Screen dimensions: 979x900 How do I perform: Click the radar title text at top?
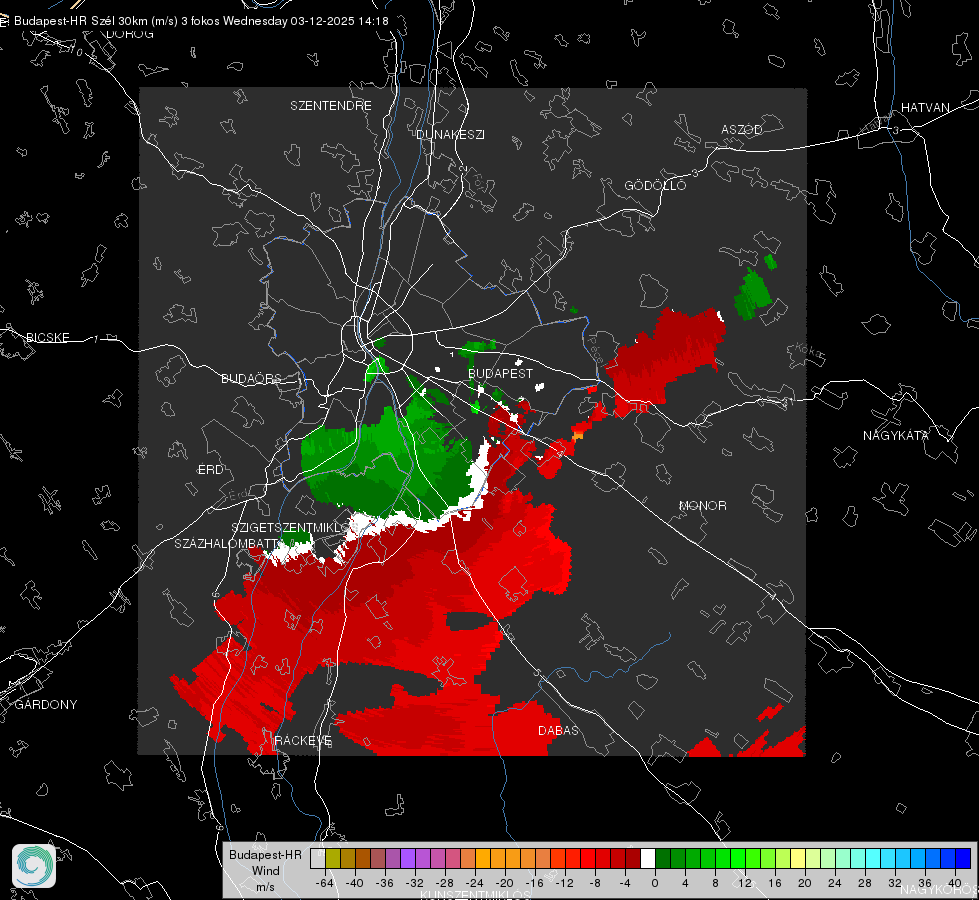click(x=201, y=21)
